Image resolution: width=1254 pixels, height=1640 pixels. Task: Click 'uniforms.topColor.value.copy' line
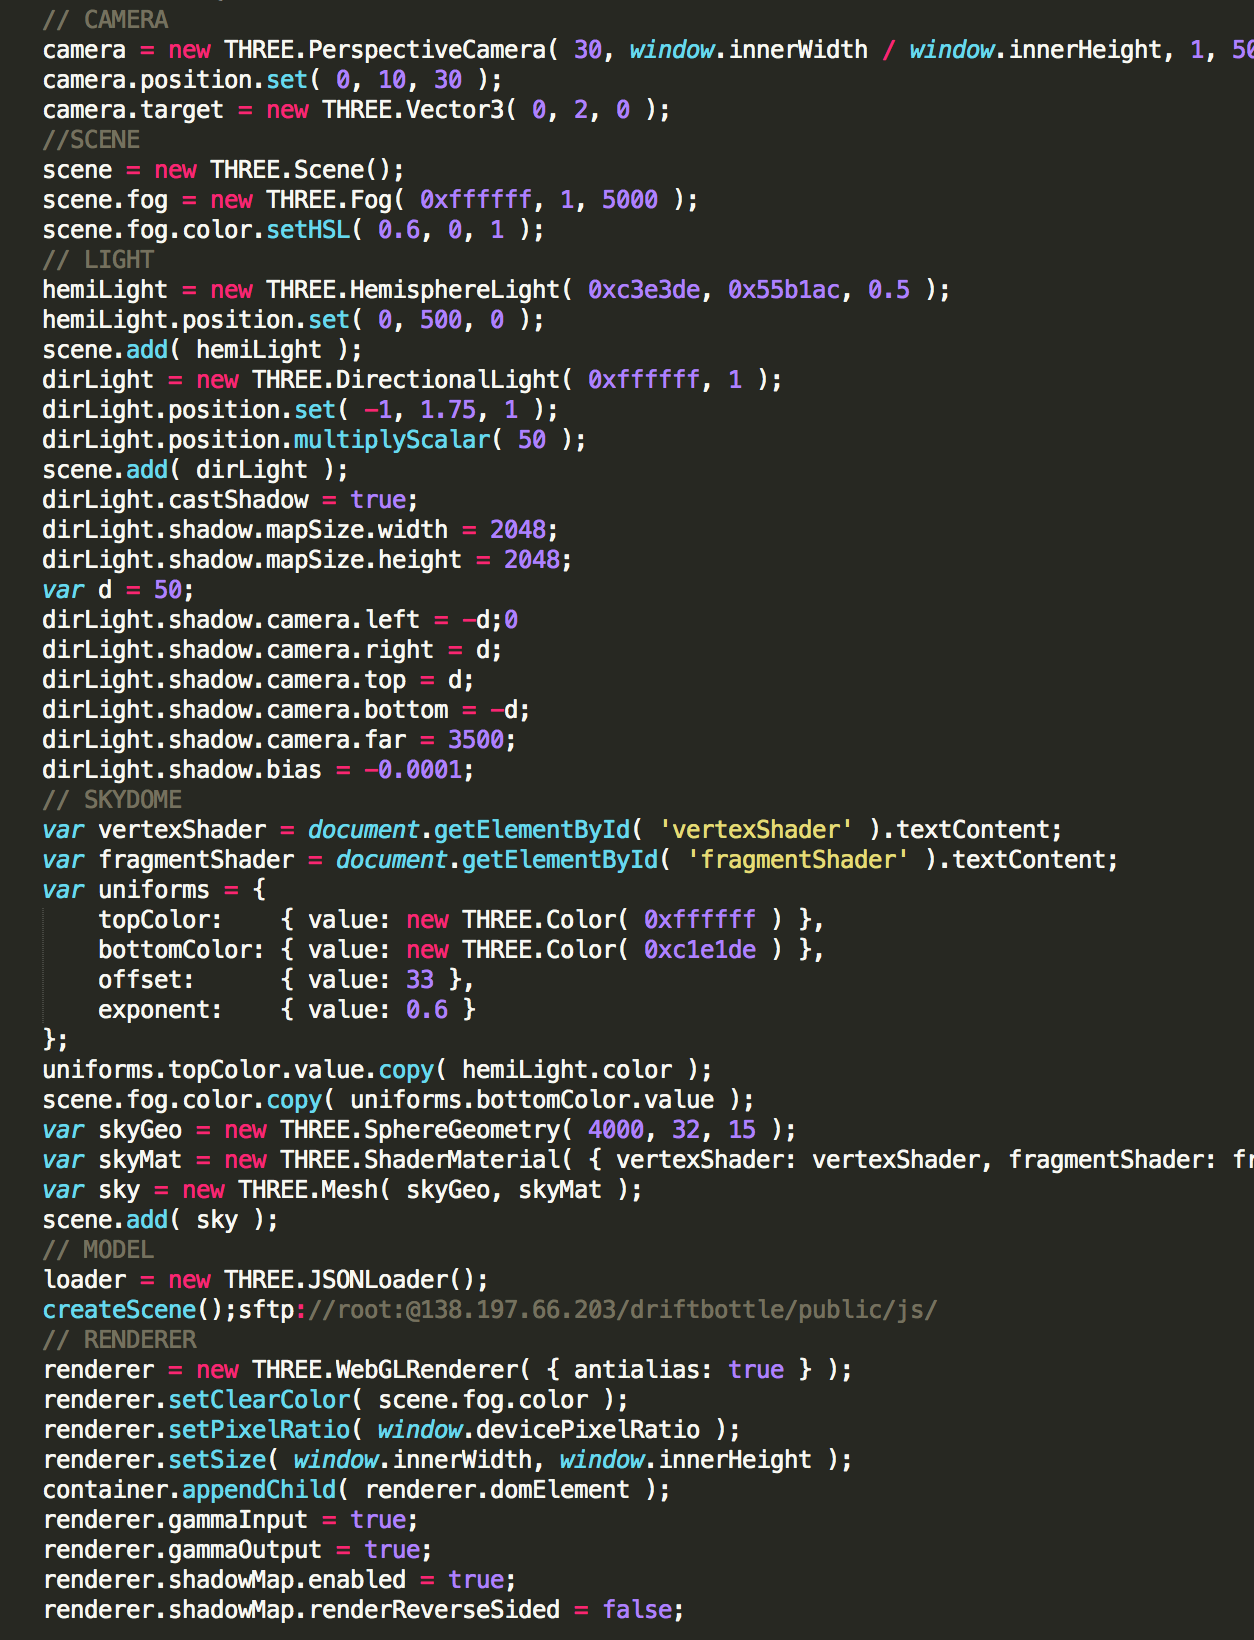pyautogui.click(x=377, y=1069)
